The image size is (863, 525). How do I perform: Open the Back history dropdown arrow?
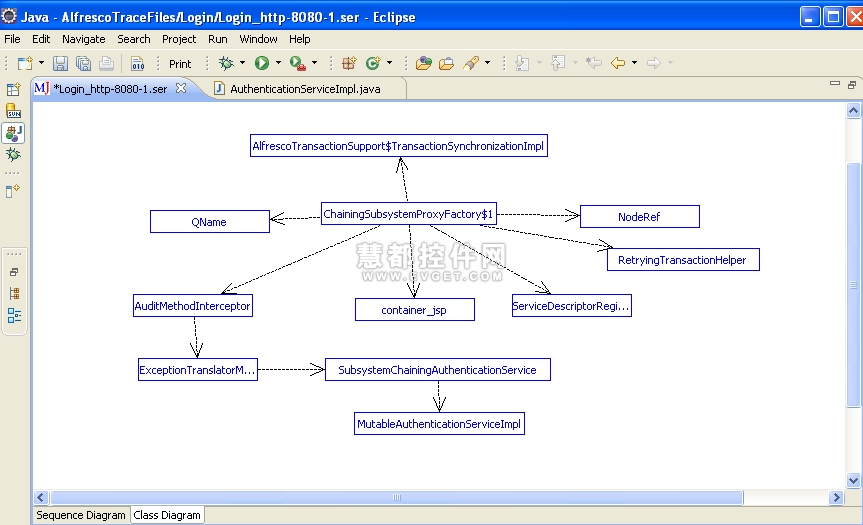pyautogui.click(x=635, y=63)
